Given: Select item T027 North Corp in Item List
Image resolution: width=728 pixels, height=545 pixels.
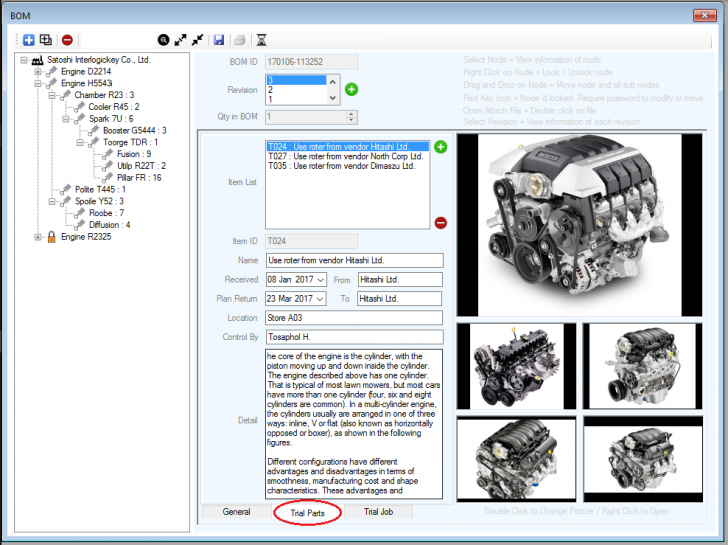Looking at the screenshot, I should pos(344,156).
